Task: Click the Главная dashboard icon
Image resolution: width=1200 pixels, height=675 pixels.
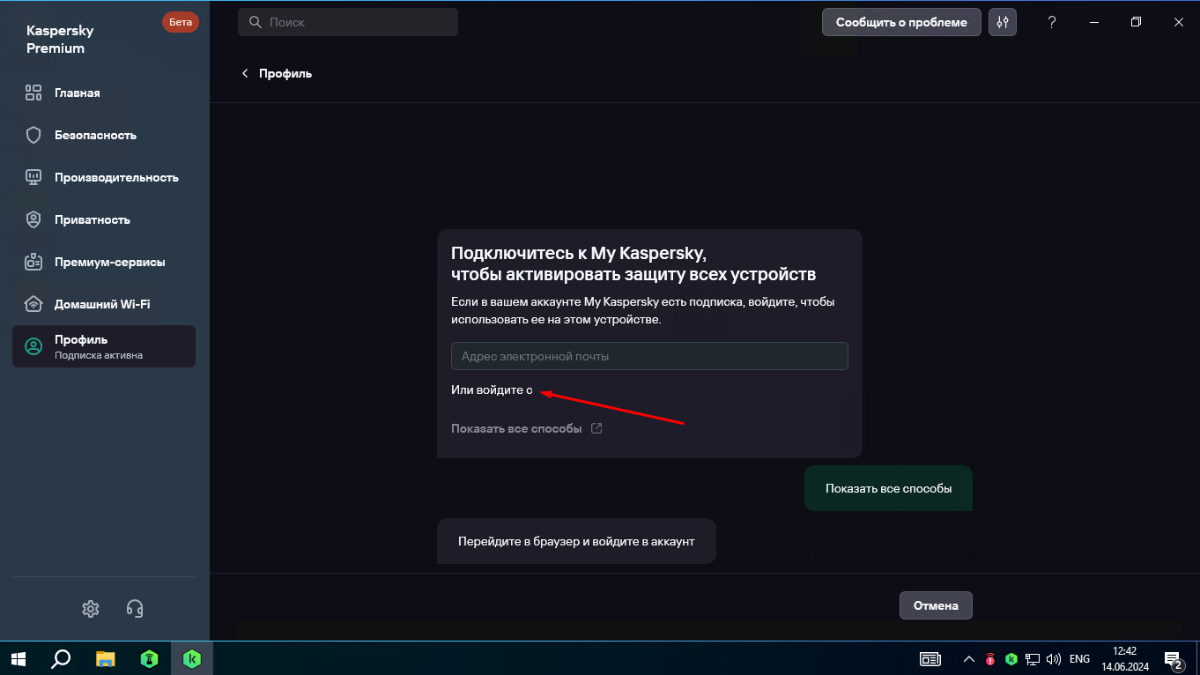Action: 33,93
